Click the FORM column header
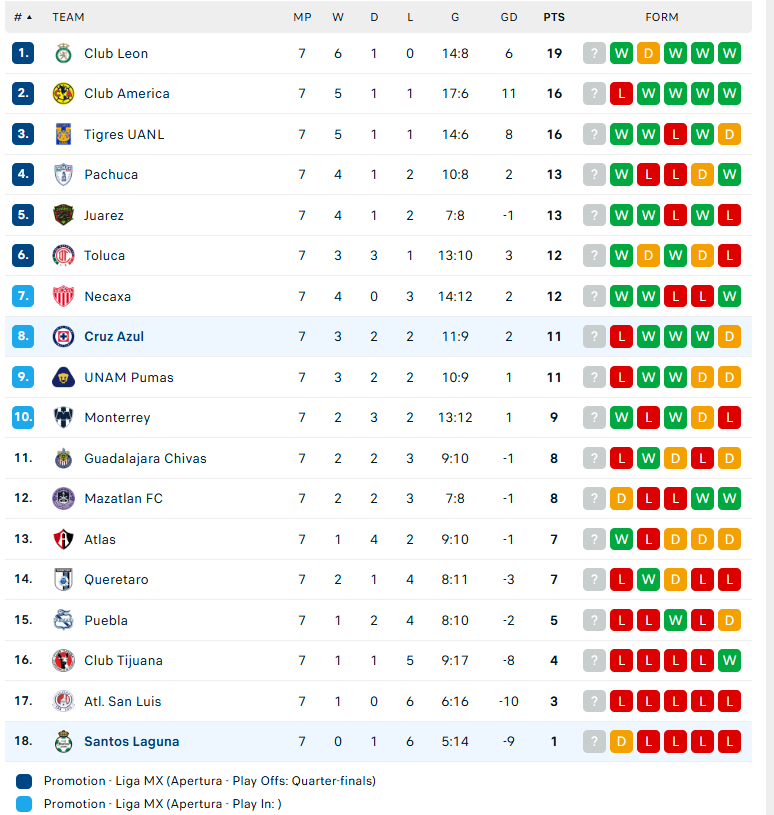774x815 pixels. coord(662,17)
